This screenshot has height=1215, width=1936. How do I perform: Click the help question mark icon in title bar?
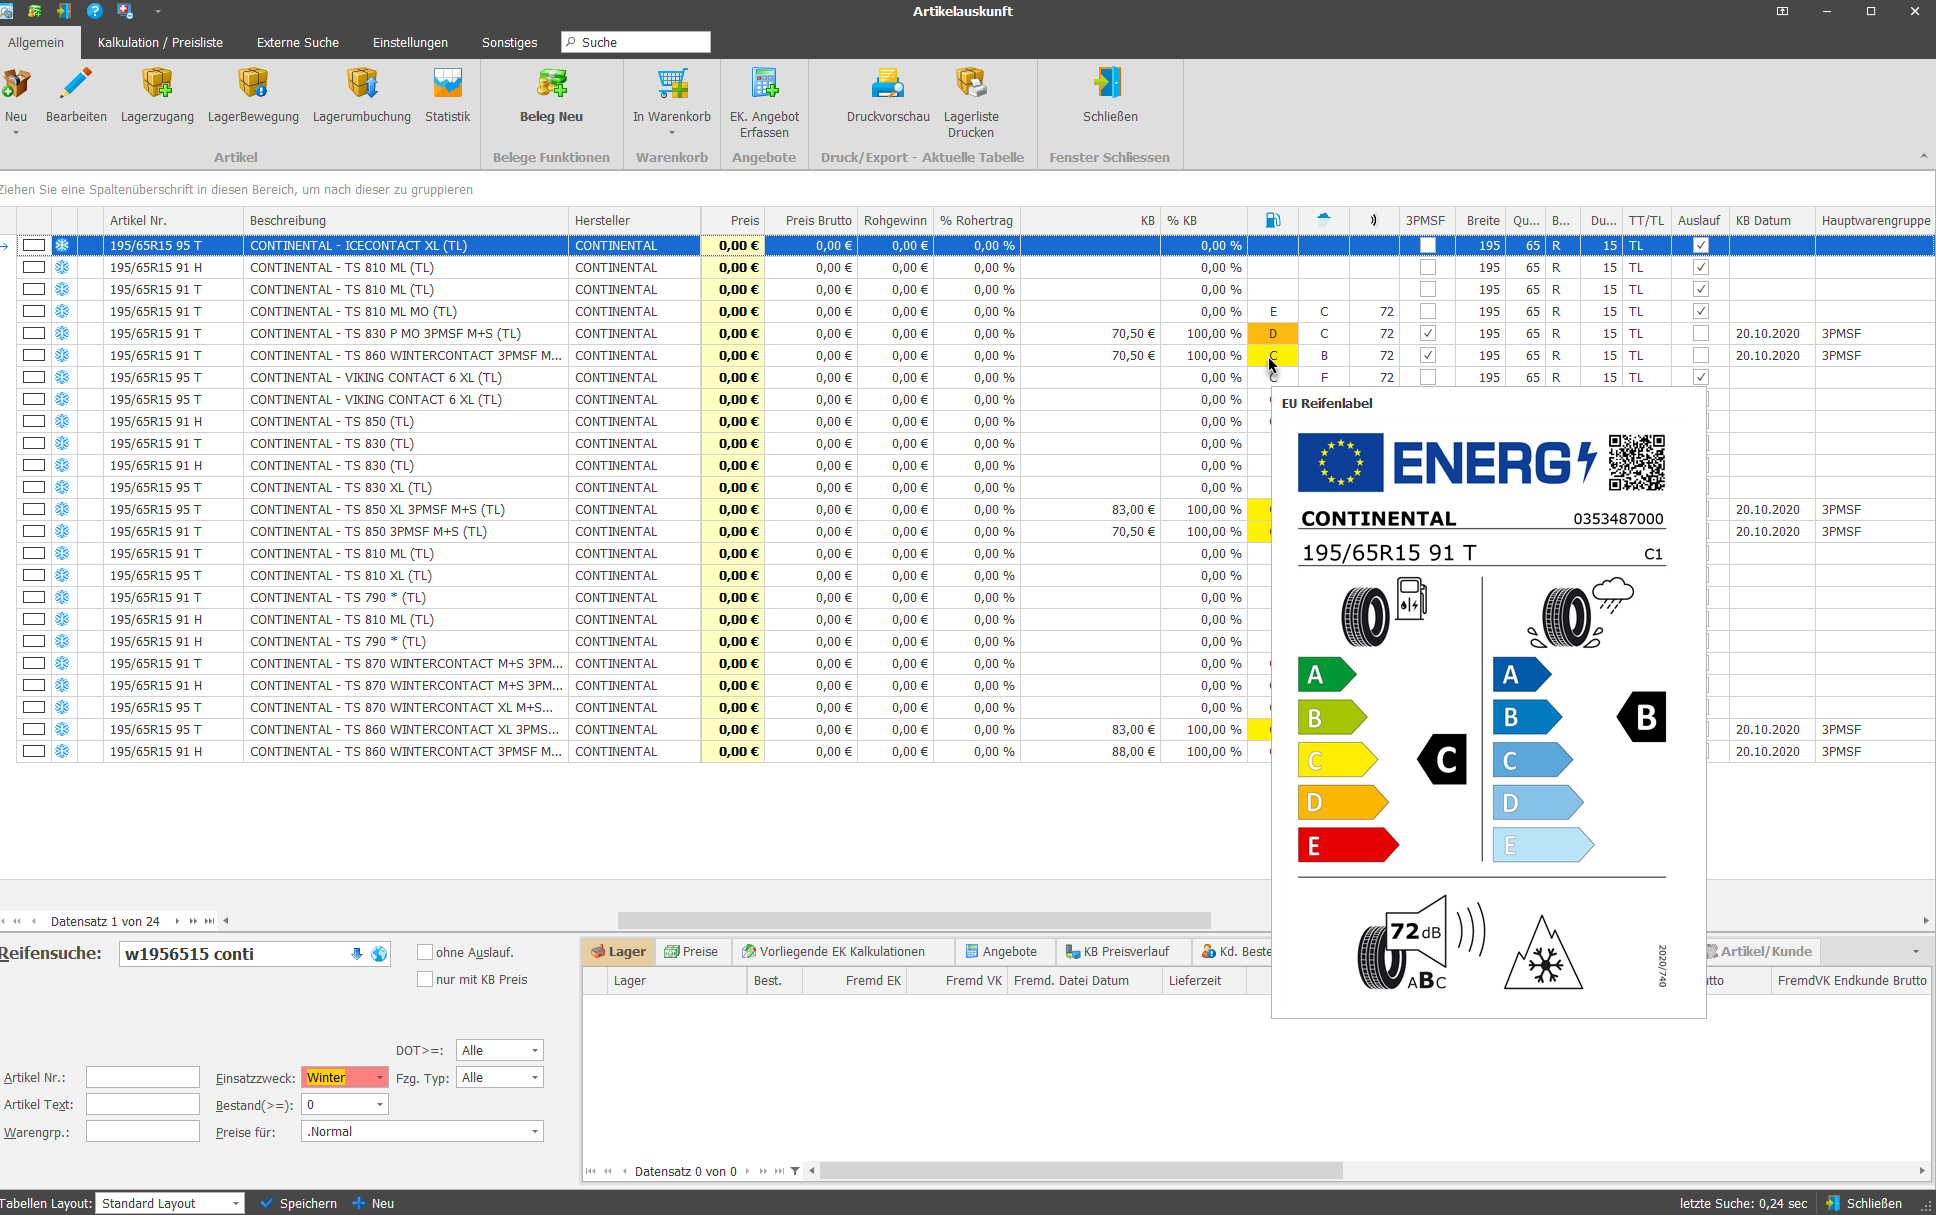point(95,11)
